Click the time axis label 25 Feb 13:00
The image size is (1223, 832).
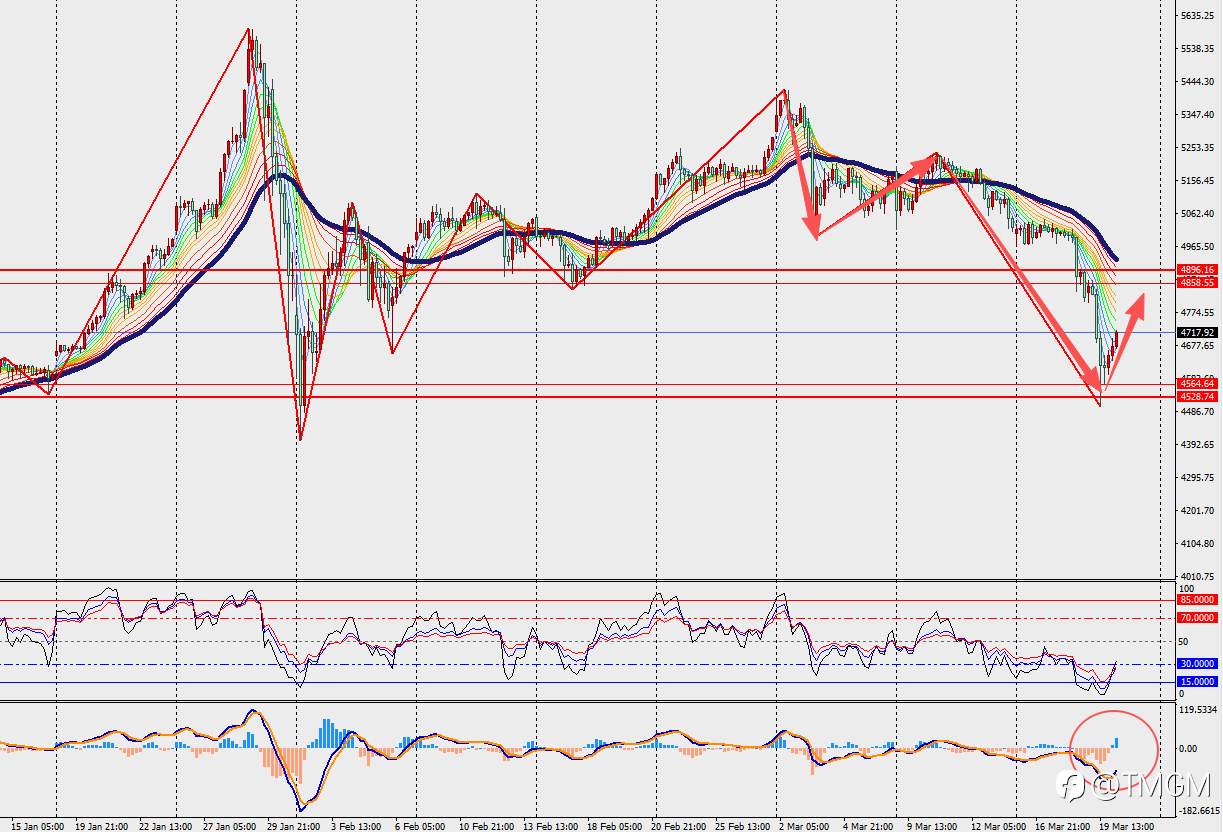click(x=742, y=826)
